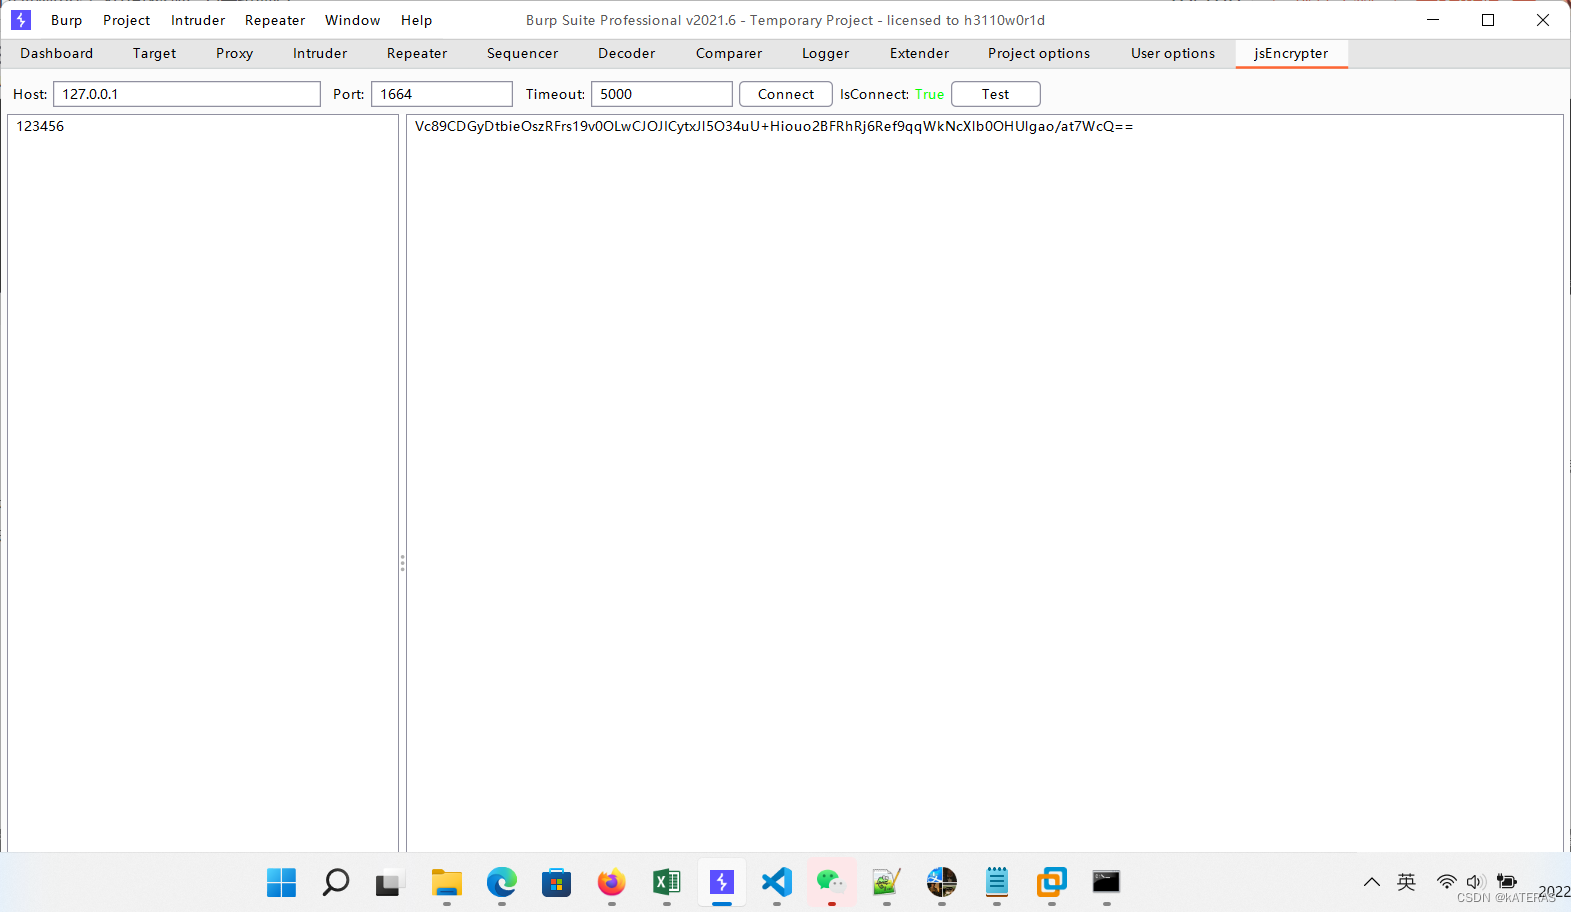Switch to the Decoder tab
Image resolution: width=1571 pixels, height=912 pixels.
point(627,53)
